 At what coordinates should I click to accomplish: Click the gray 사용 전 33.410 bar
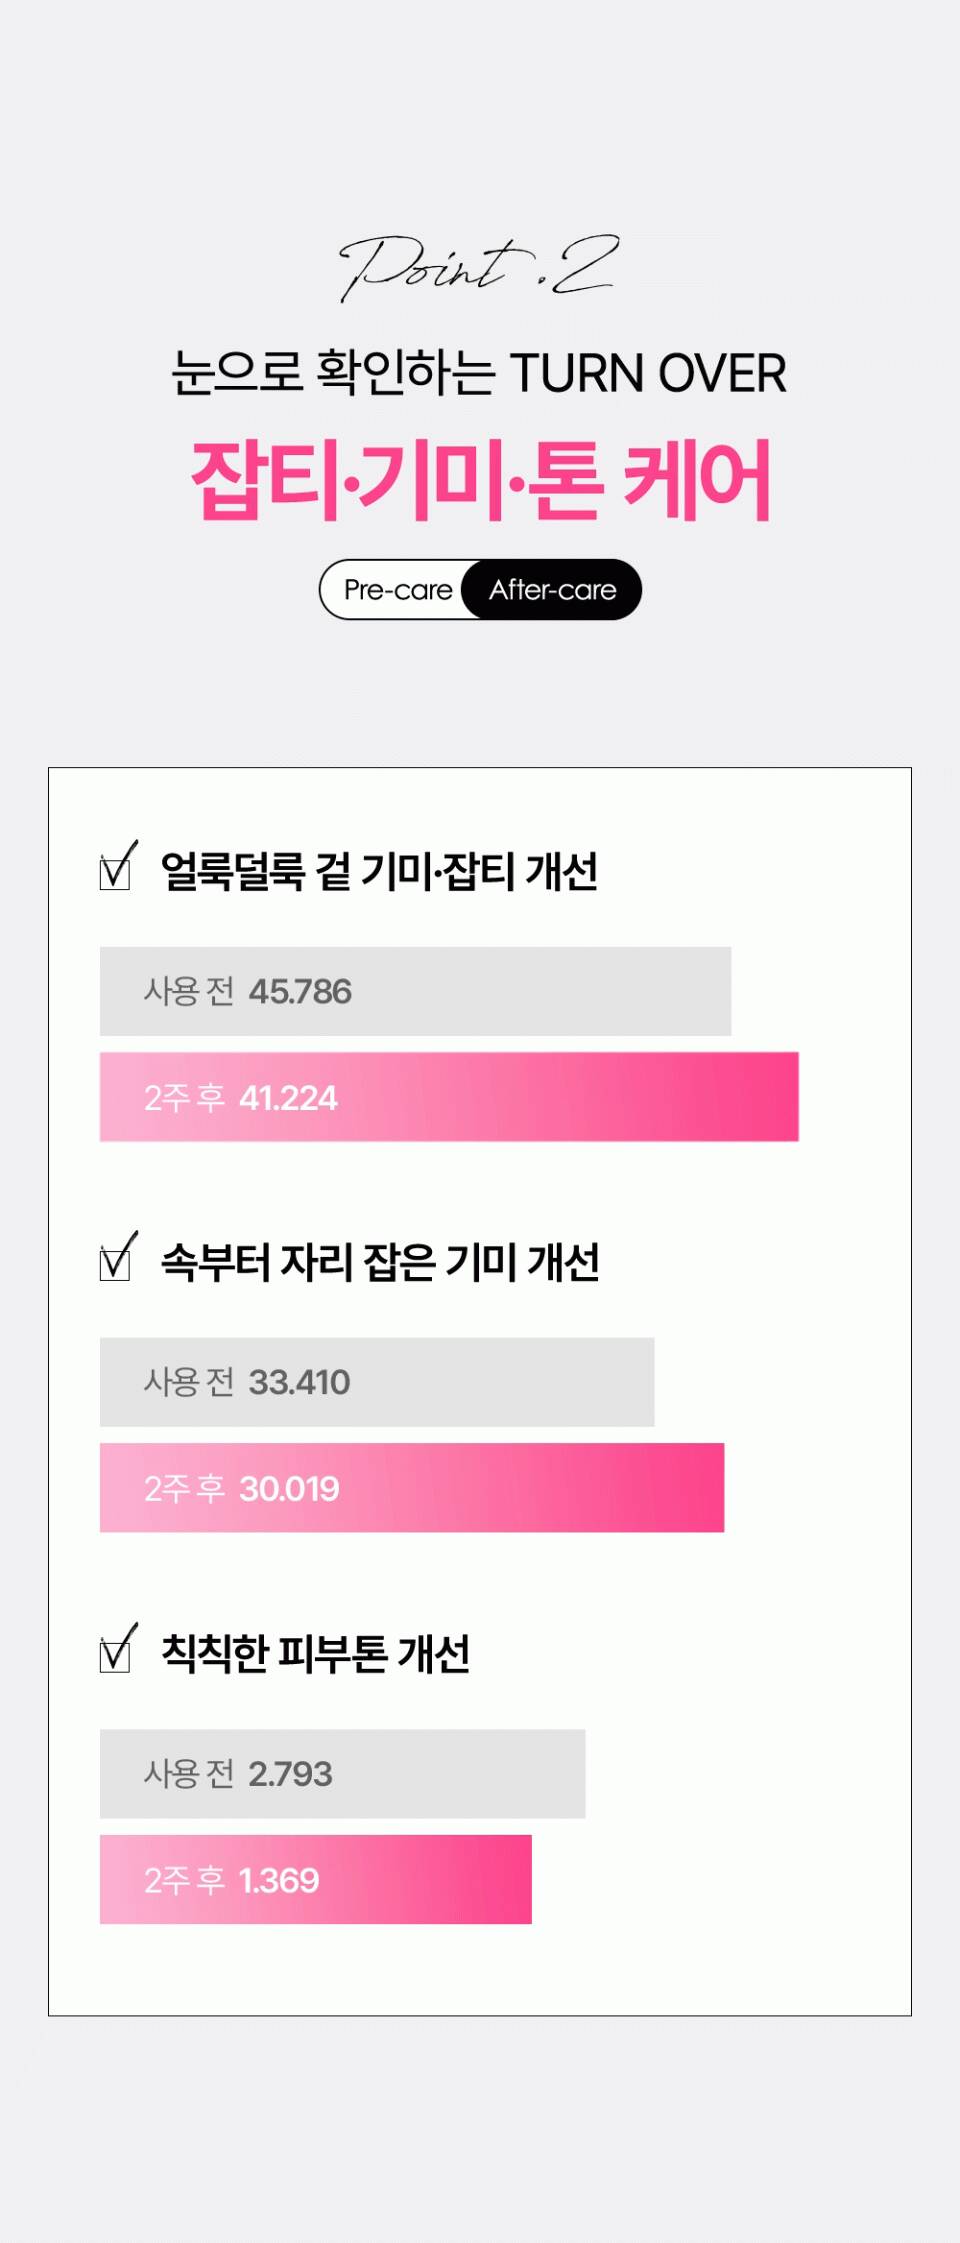pyautogui.click(x=377, y=1382)
